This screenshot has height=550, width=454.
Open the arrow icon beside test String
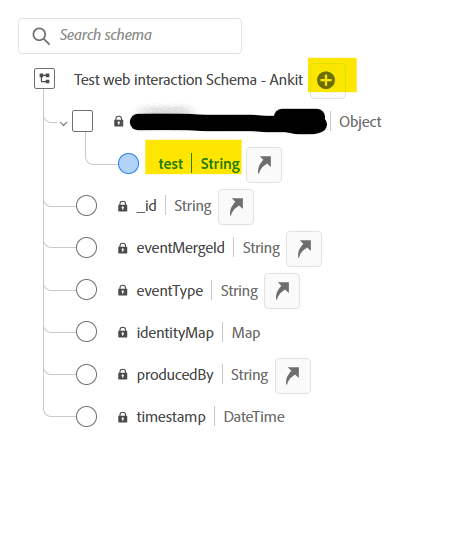point(264,165)
